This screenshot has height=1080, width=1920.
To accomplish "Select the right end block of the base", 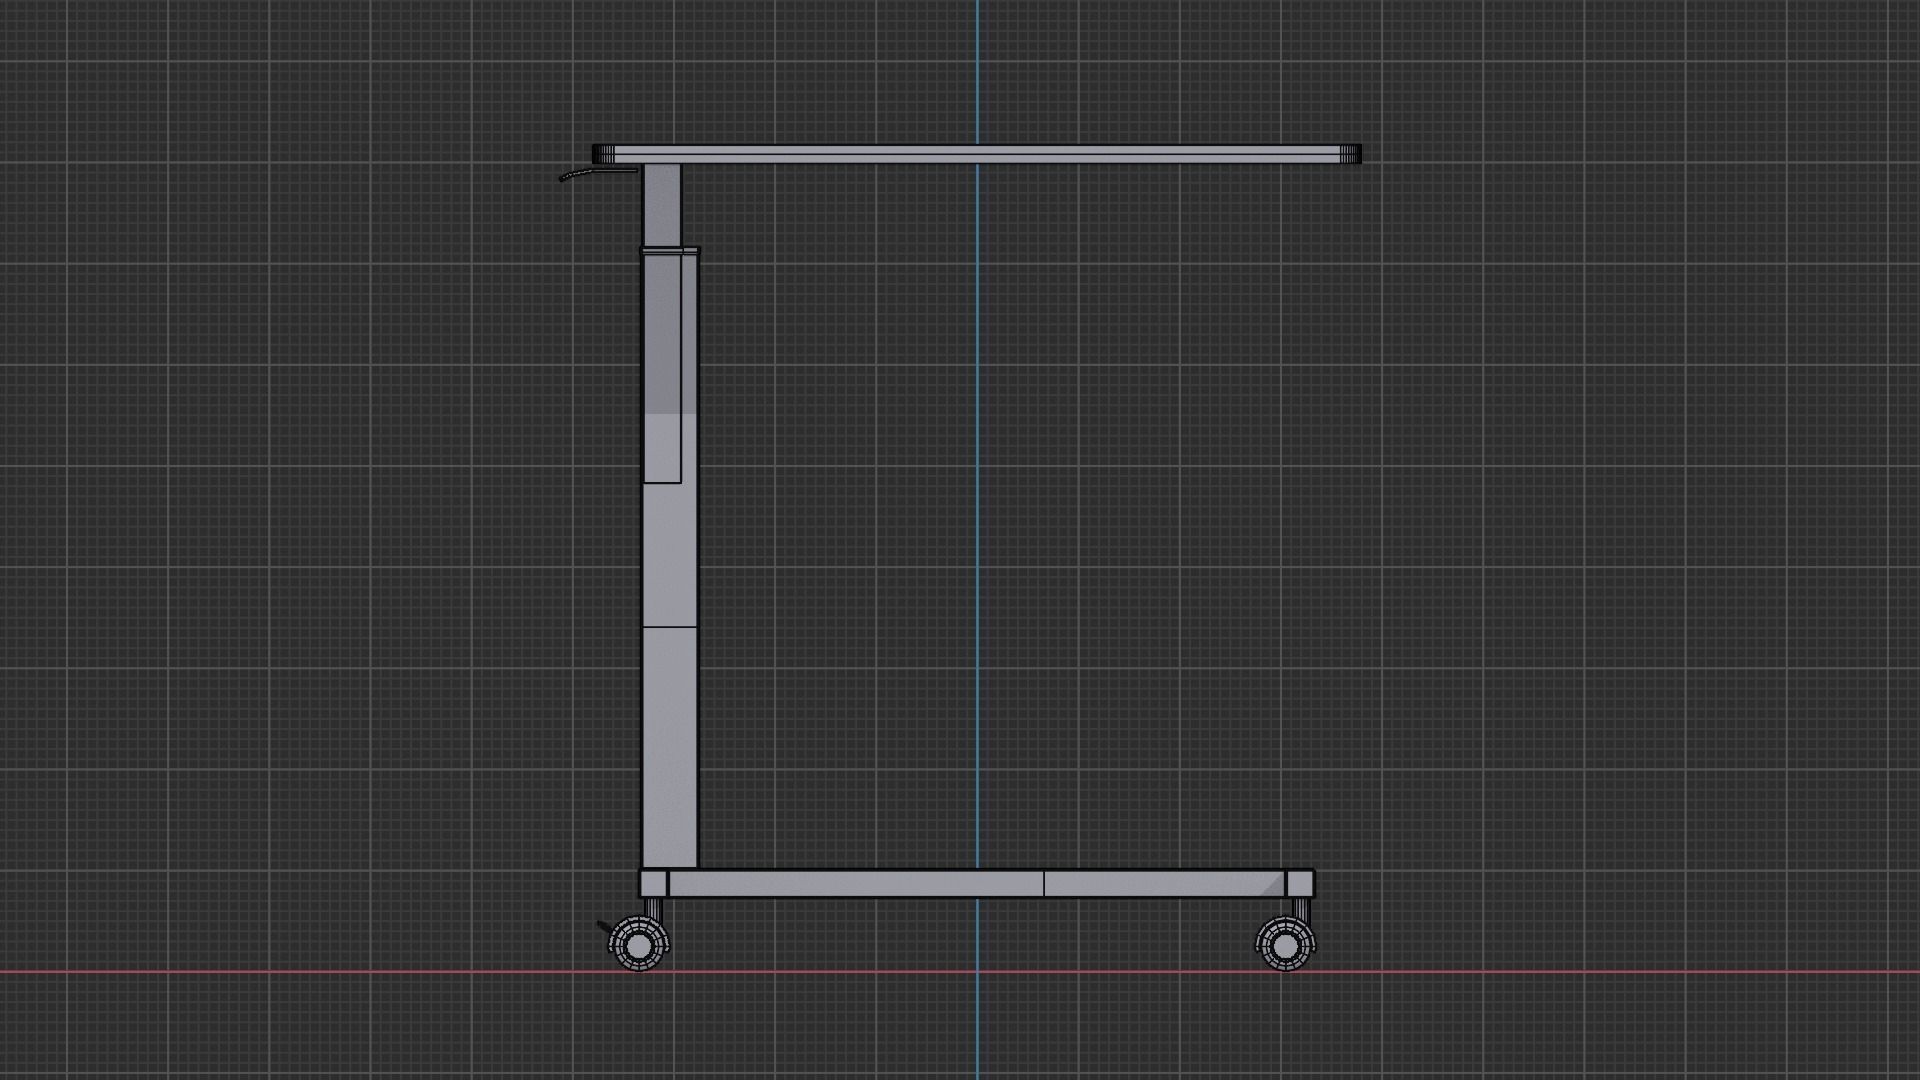I will pos(1300,884).
